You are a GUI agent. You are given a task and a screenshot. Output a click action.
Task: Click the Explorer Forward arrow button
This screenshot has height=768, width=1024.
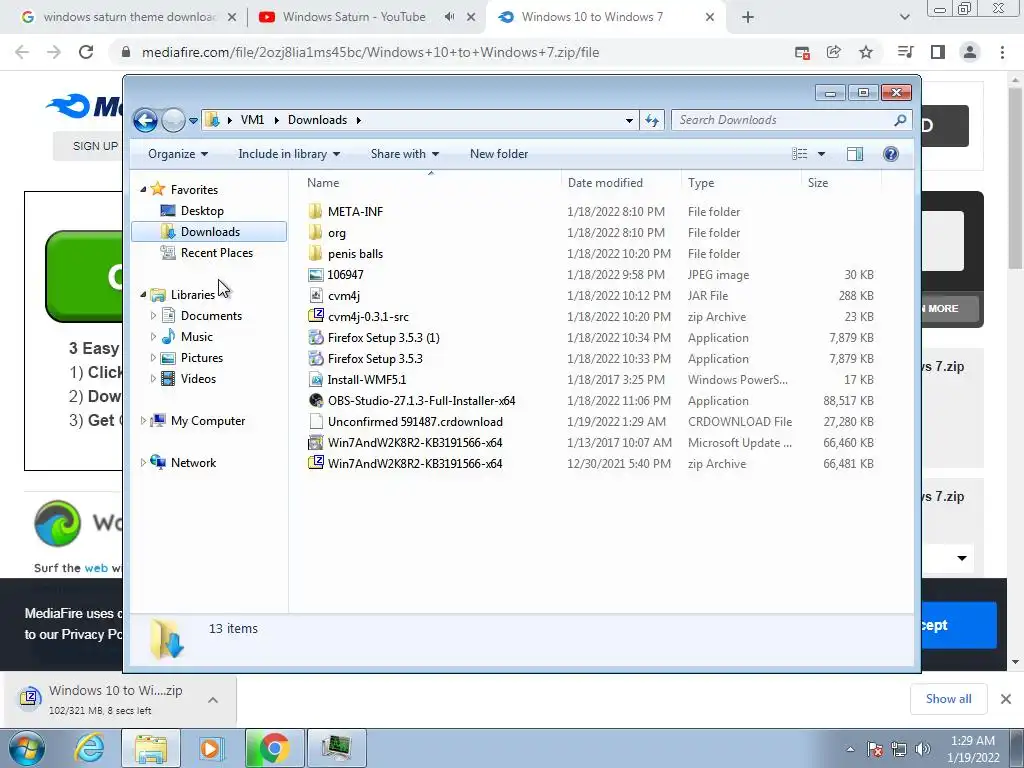coord(173,120)
